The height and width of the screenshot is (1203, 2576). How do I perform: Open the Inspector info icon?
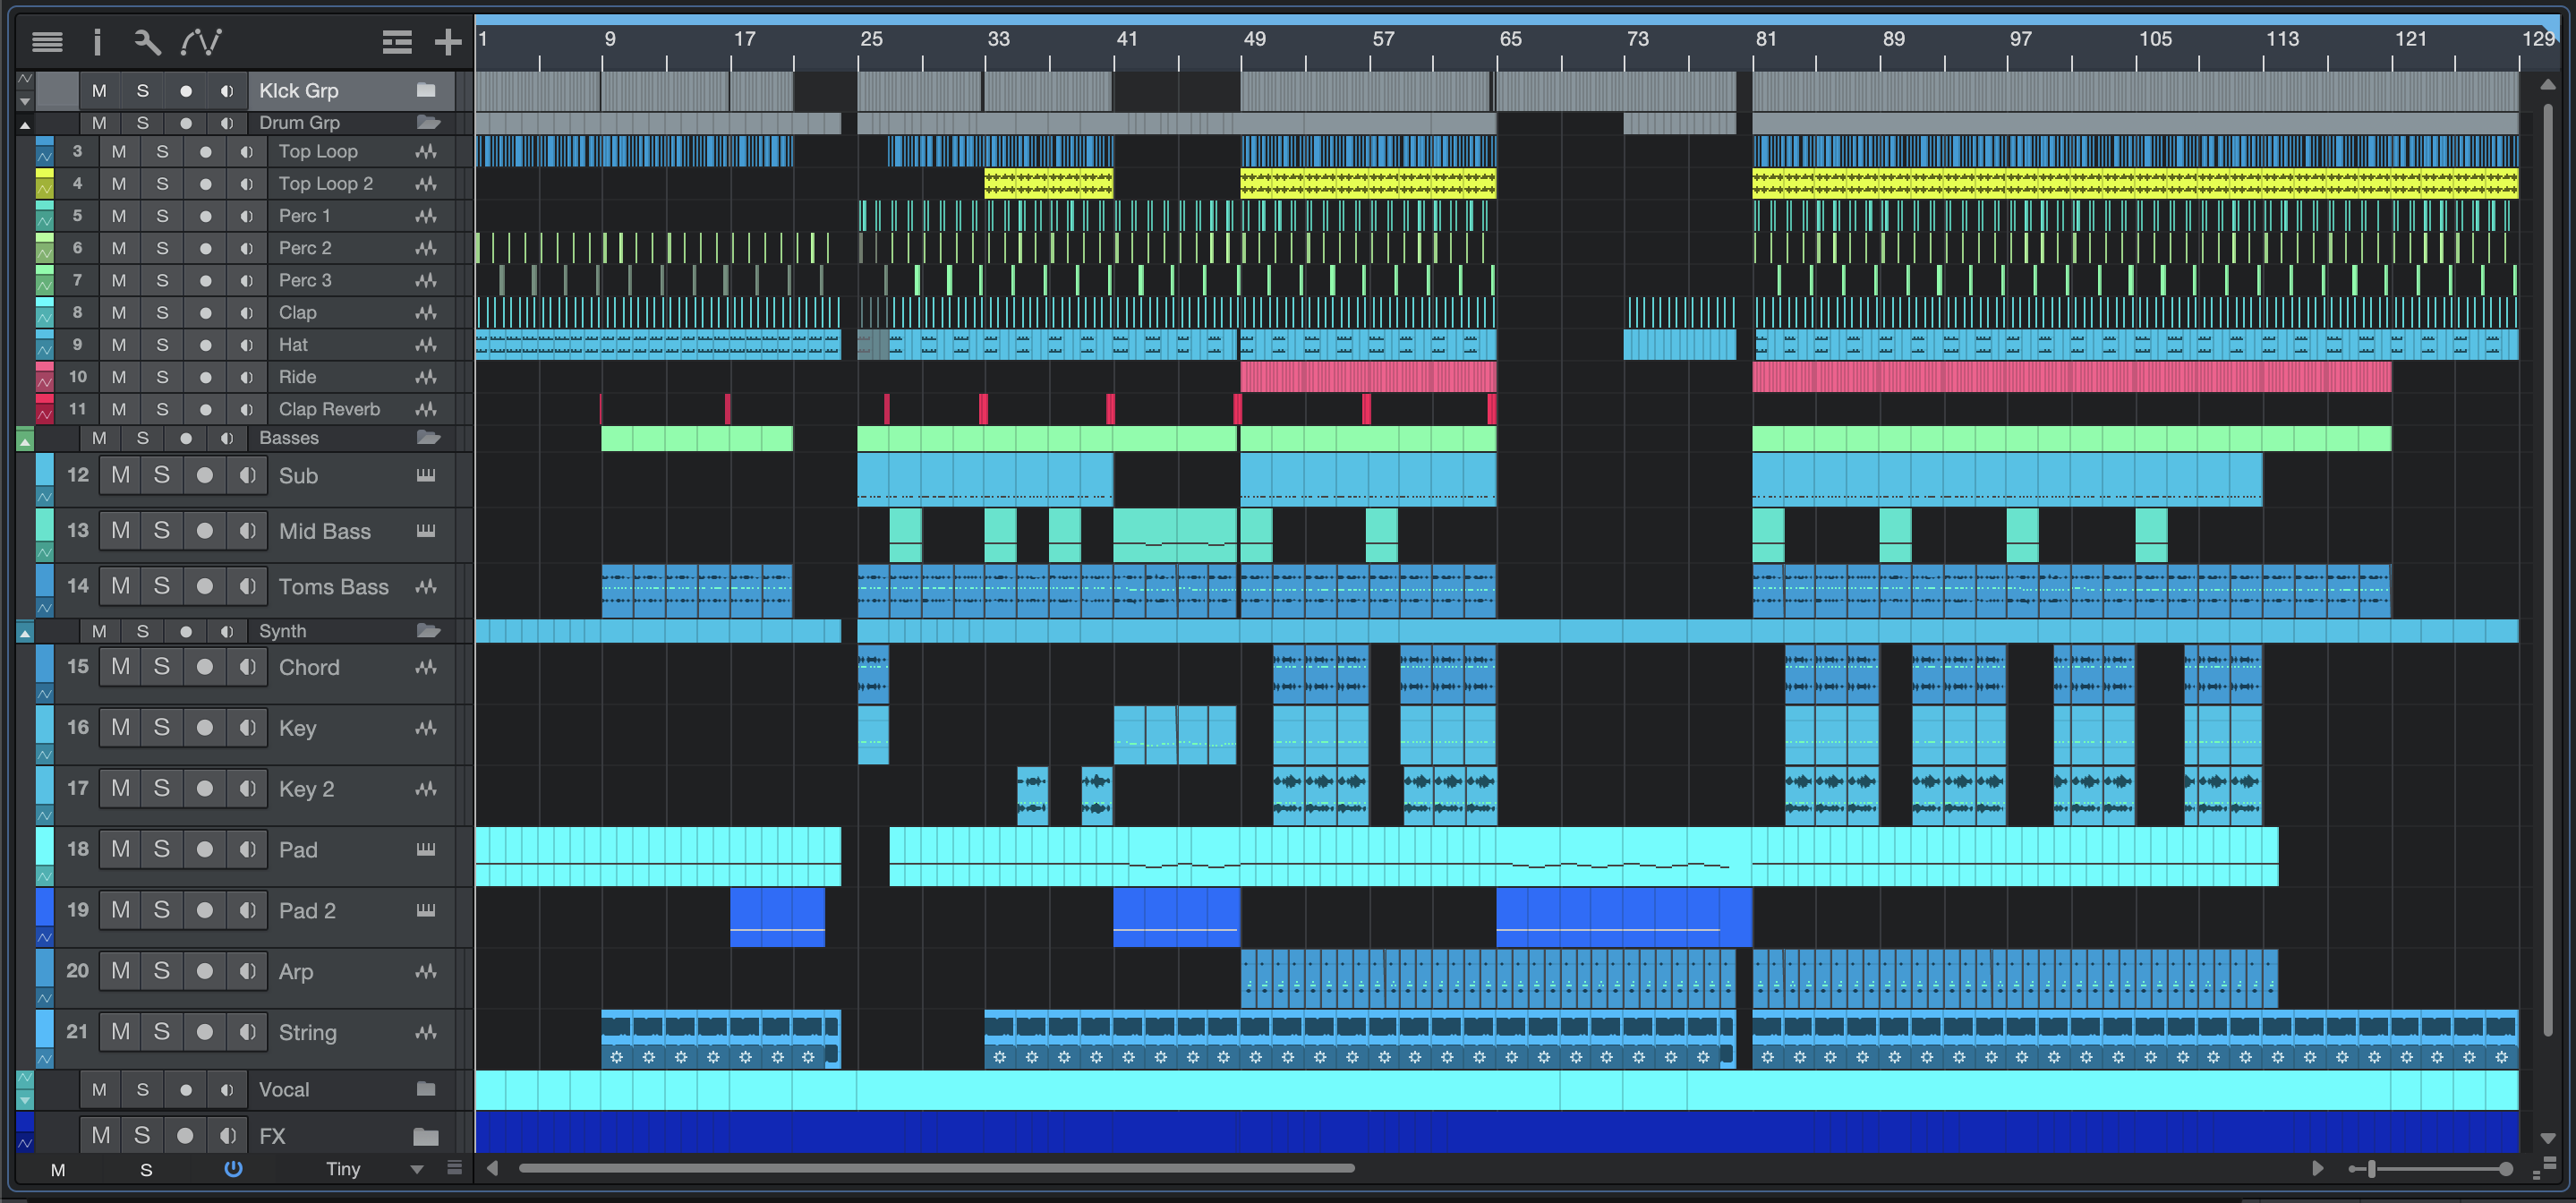pos(97,42)
